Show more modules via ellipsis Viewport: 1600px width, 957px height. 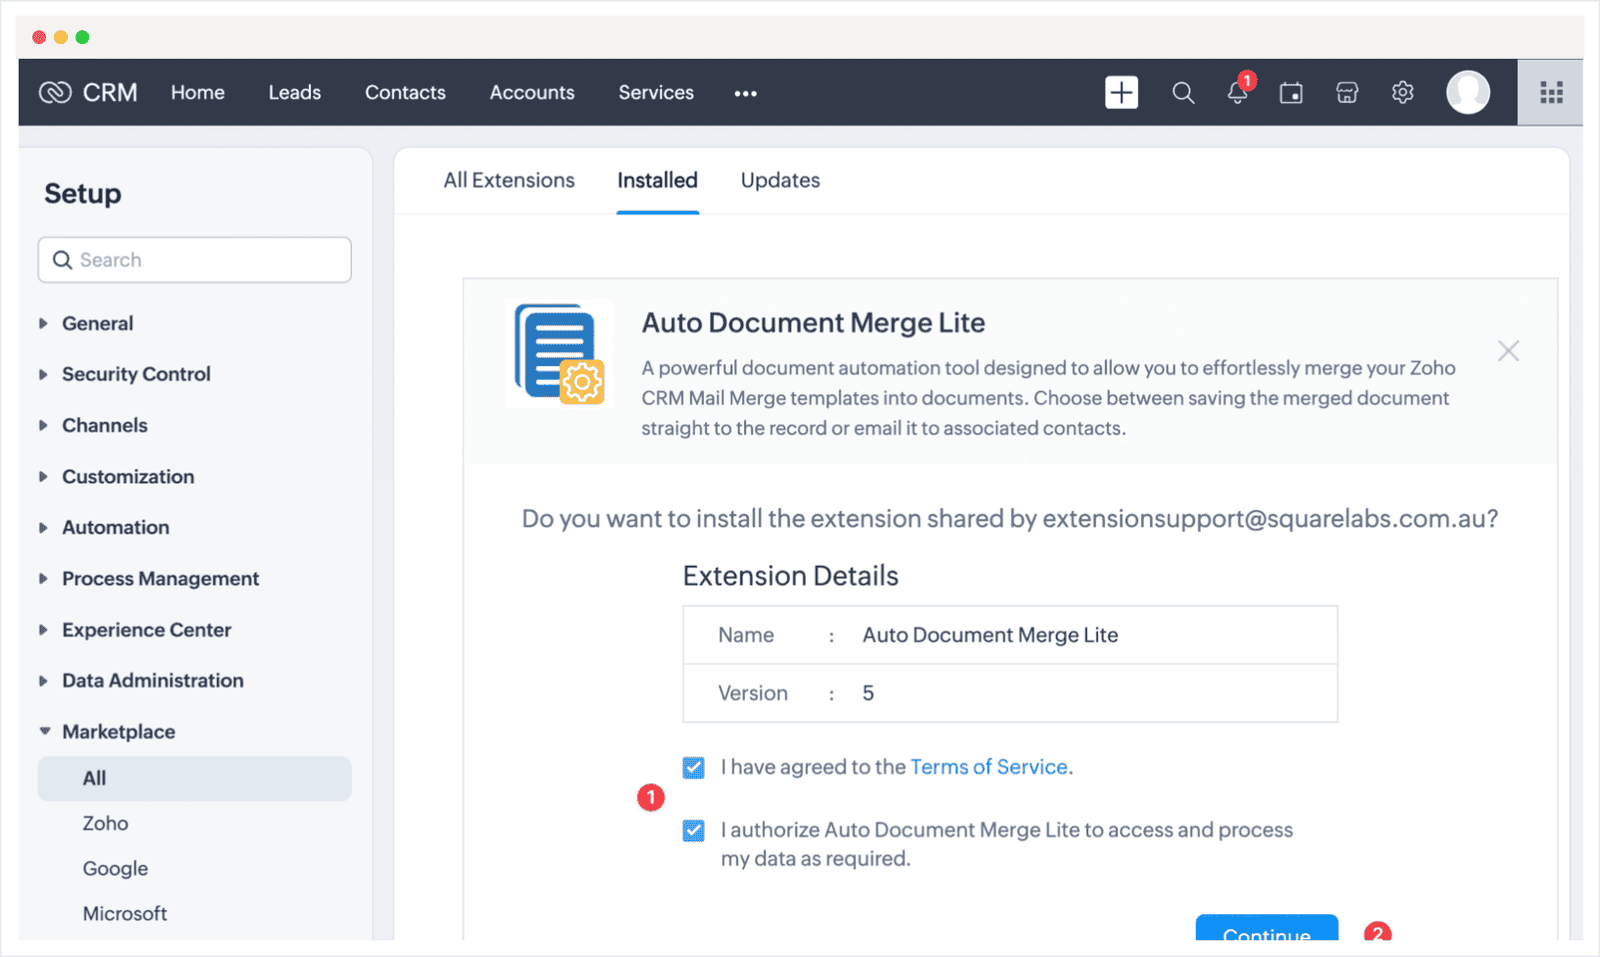pyautogui.click(x=745, y=93)
